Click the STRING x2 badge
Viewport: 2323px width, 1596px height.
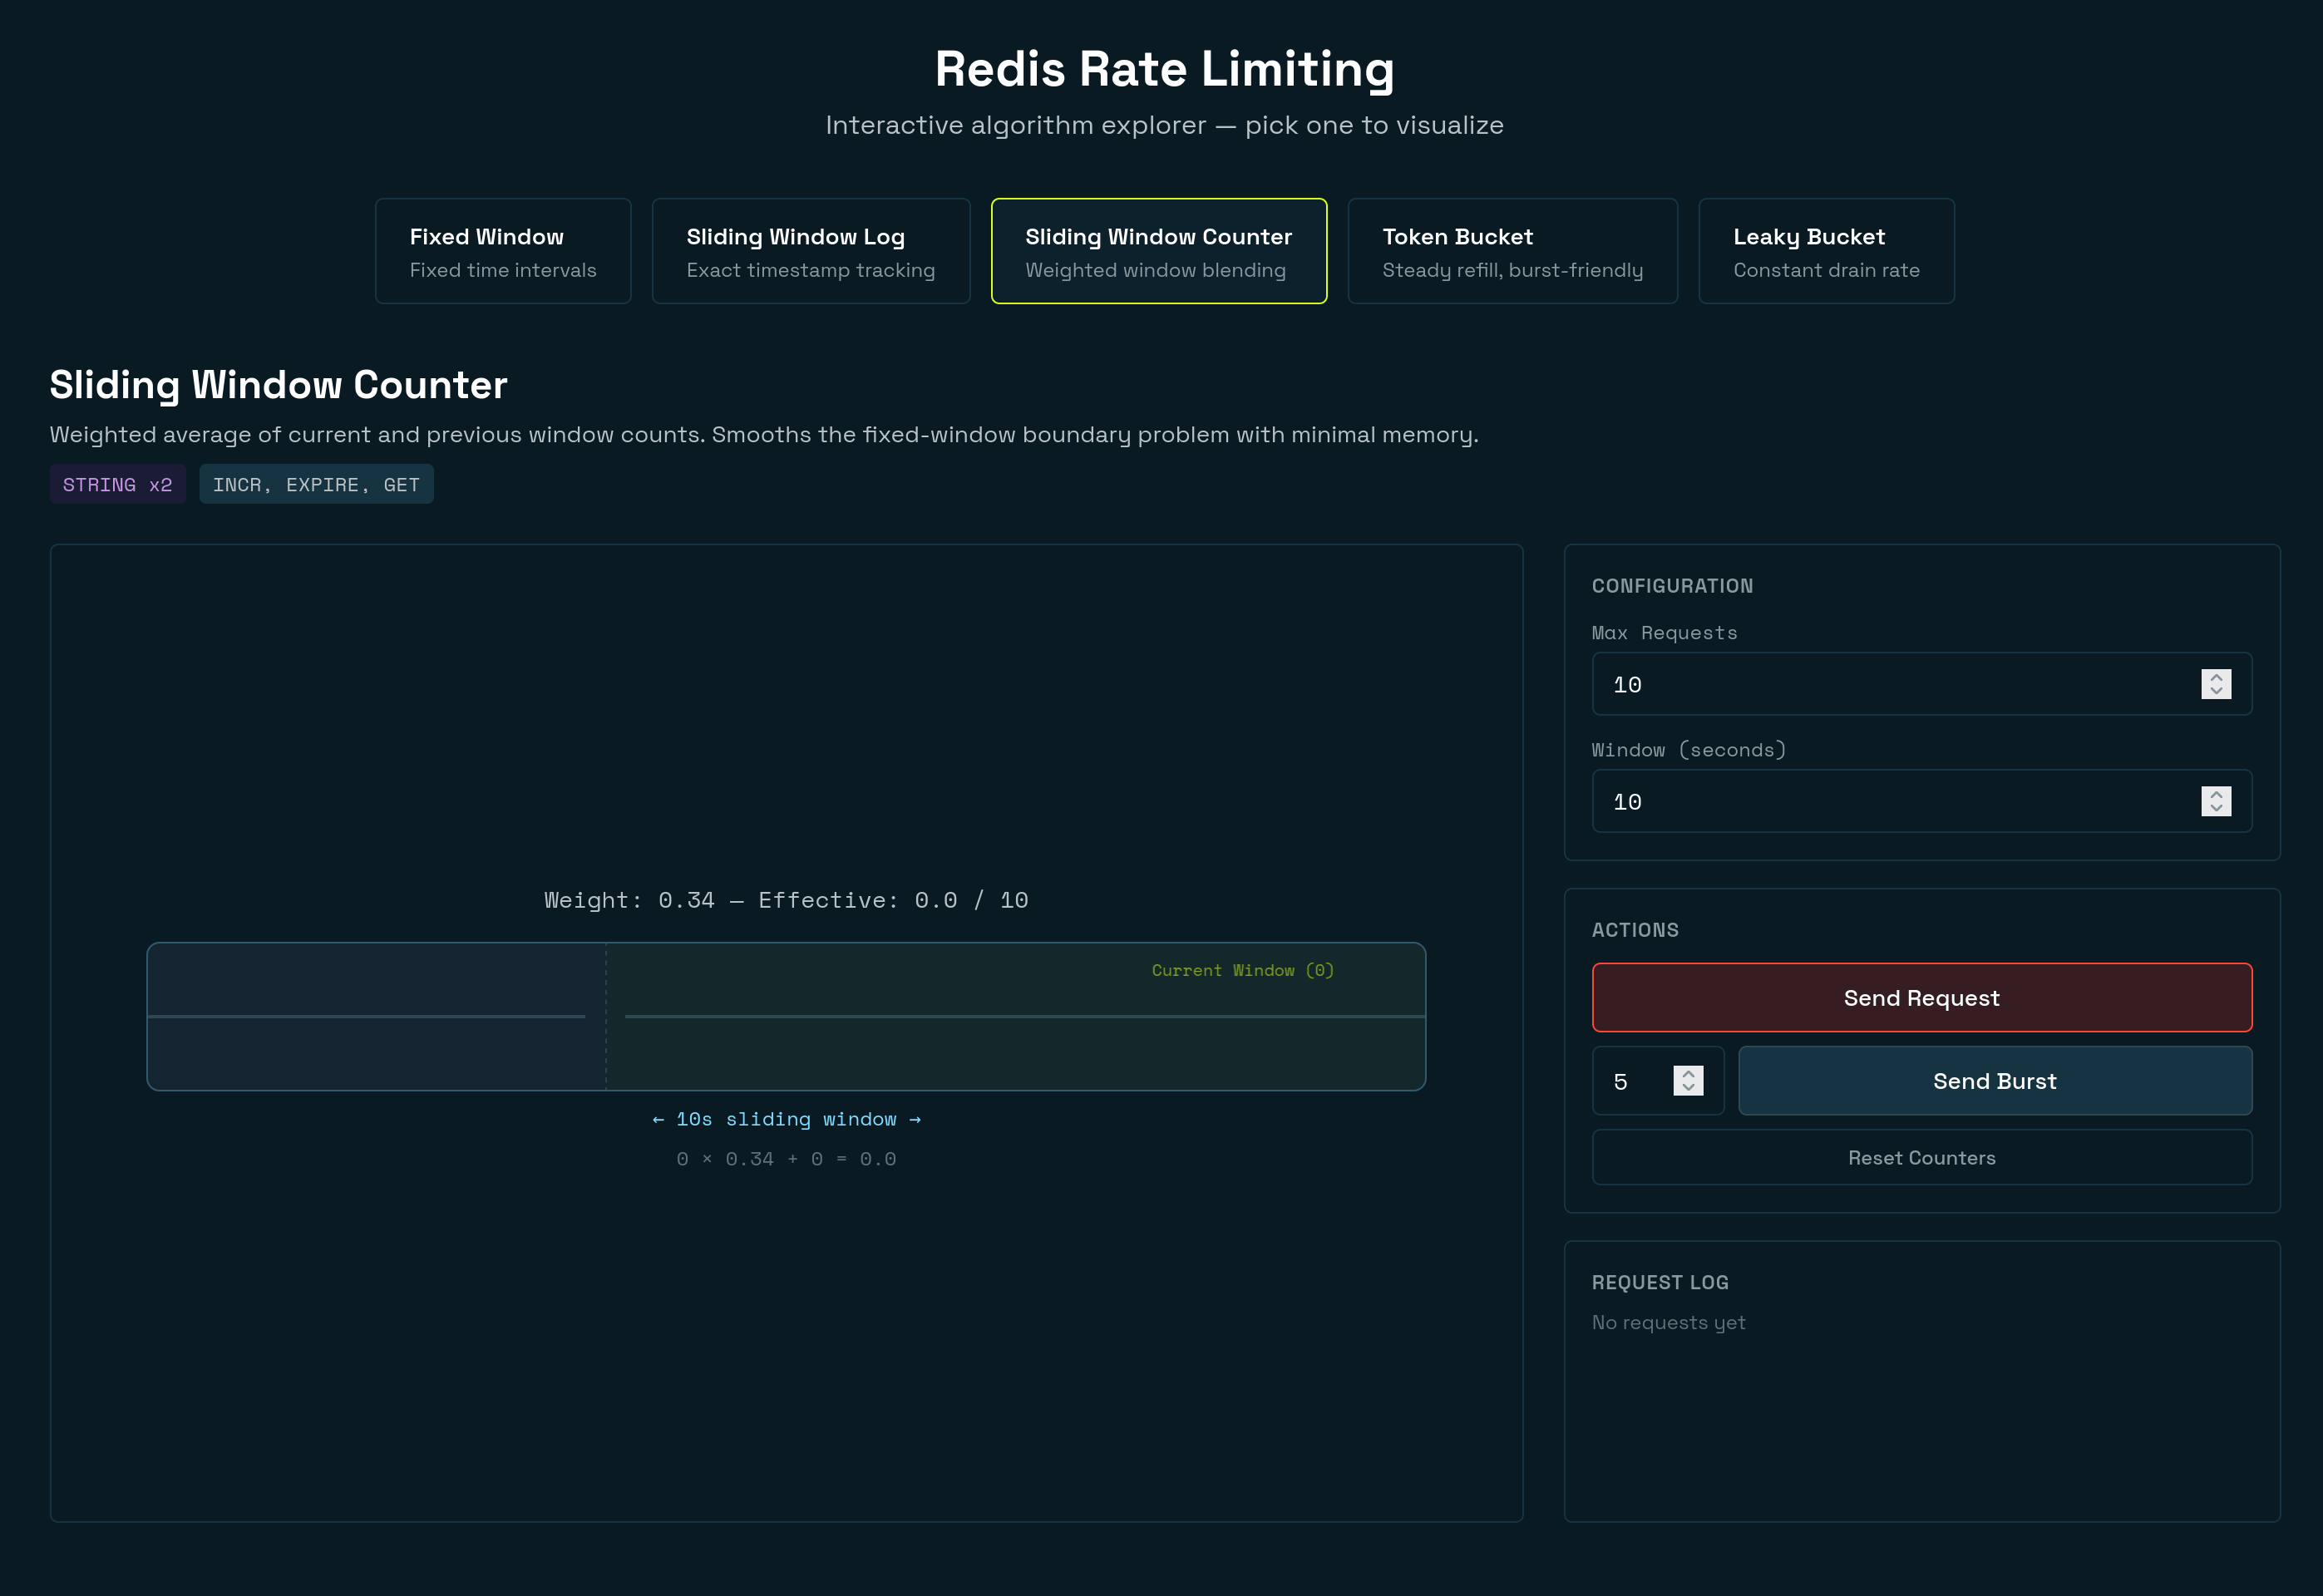point(117,484)
